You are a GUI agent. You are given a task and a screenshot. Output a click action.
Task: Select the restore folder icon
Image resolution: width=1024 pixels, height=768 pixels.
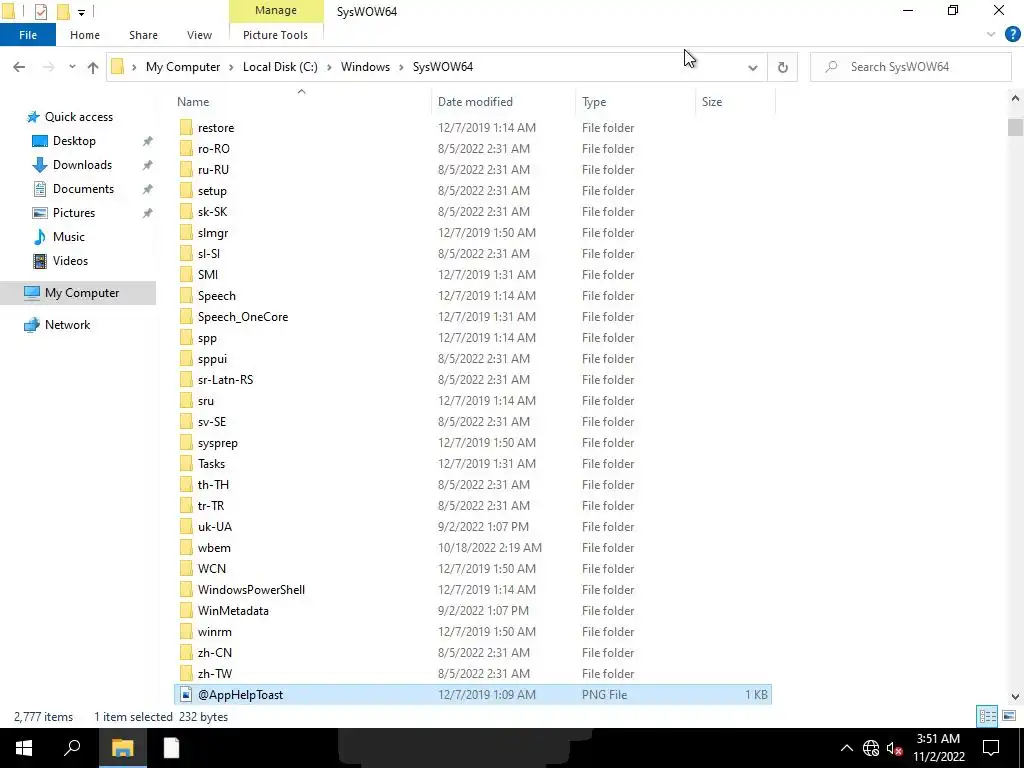tap(186, 127)
